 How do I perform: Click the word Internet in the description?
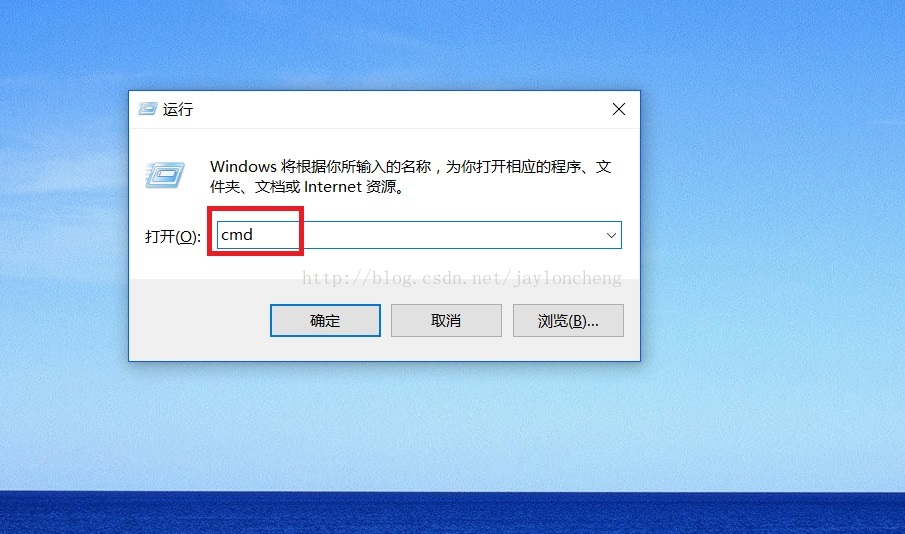[x=332, y=186]
